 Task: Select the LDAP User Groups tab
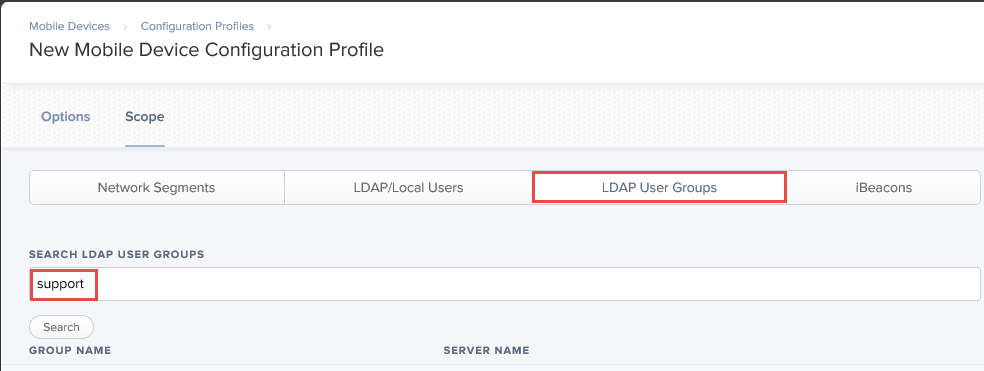coord(659,188)
